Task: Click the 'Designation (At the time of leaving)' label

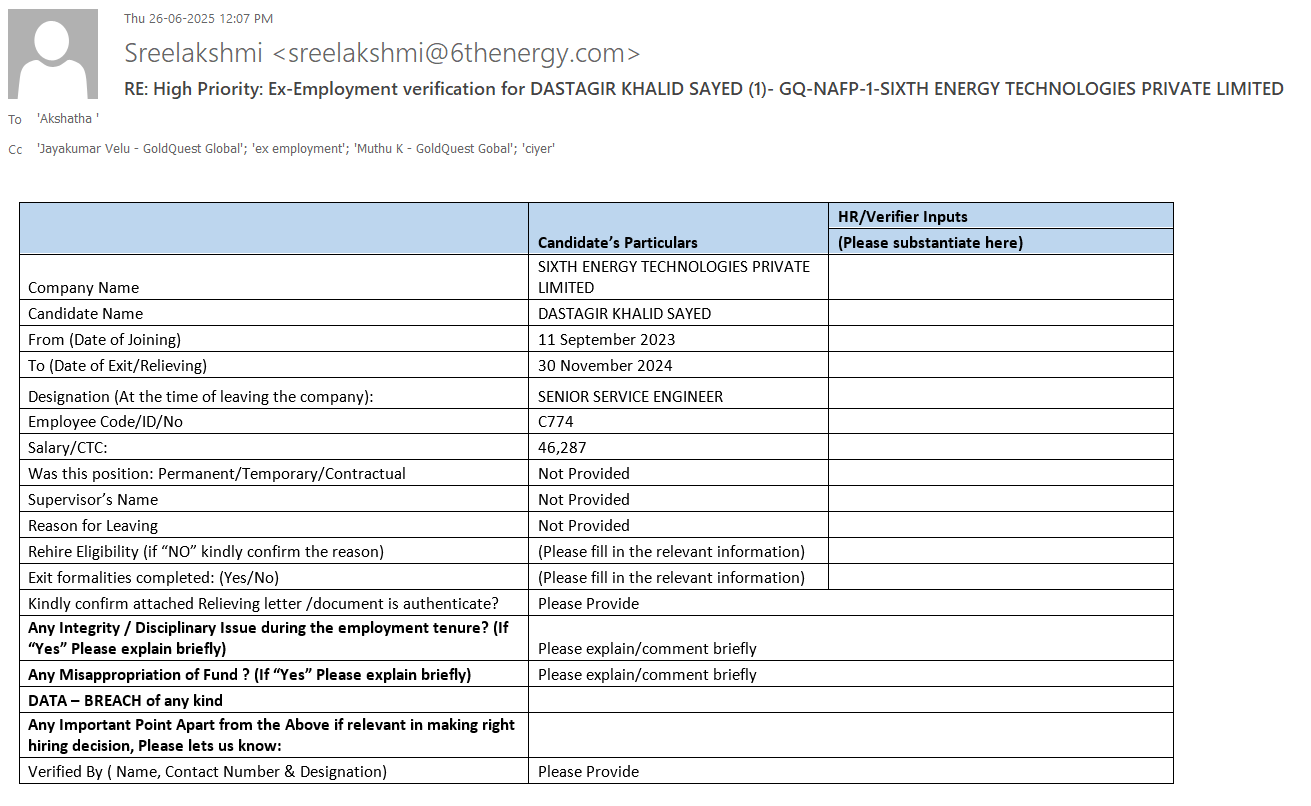Action: (x=201, y=397)
